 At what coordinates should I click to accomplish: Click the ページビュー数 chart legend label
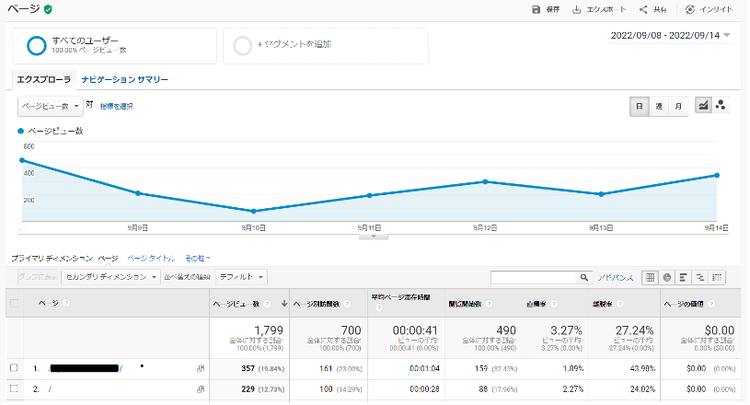55,131
